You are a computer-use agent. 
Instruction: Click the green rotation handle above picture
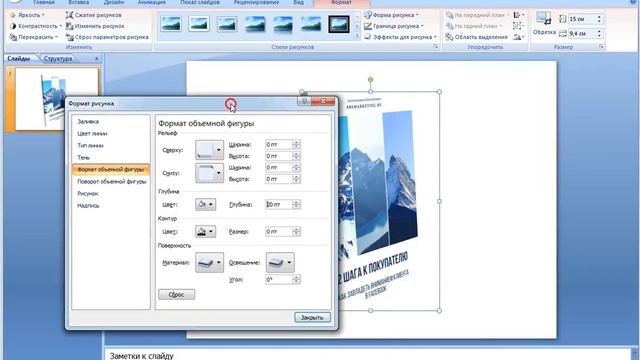pos(370,80)
